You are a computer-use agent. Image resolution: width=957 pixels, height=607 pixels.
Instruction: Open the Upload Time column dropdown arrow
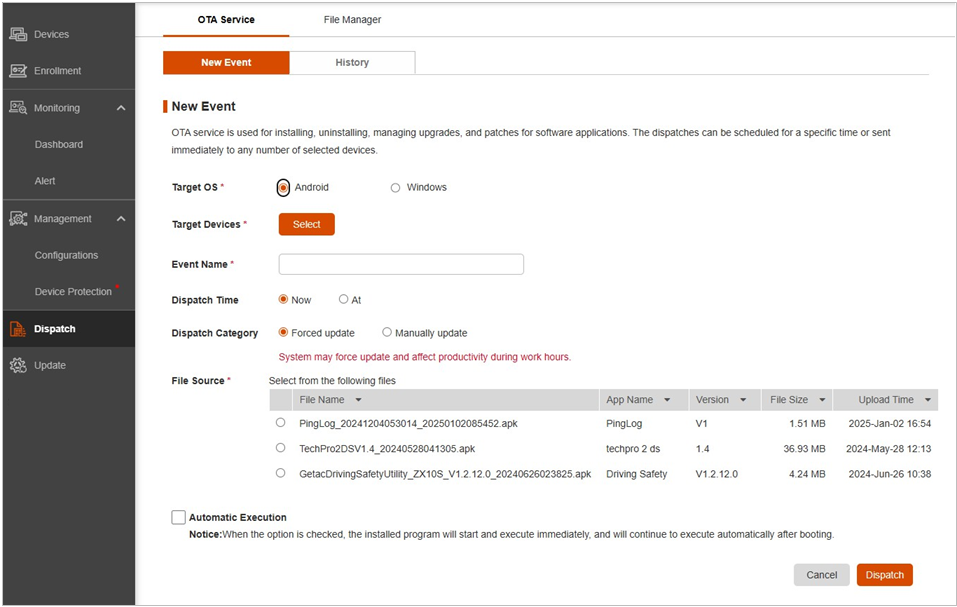(928, 400)
